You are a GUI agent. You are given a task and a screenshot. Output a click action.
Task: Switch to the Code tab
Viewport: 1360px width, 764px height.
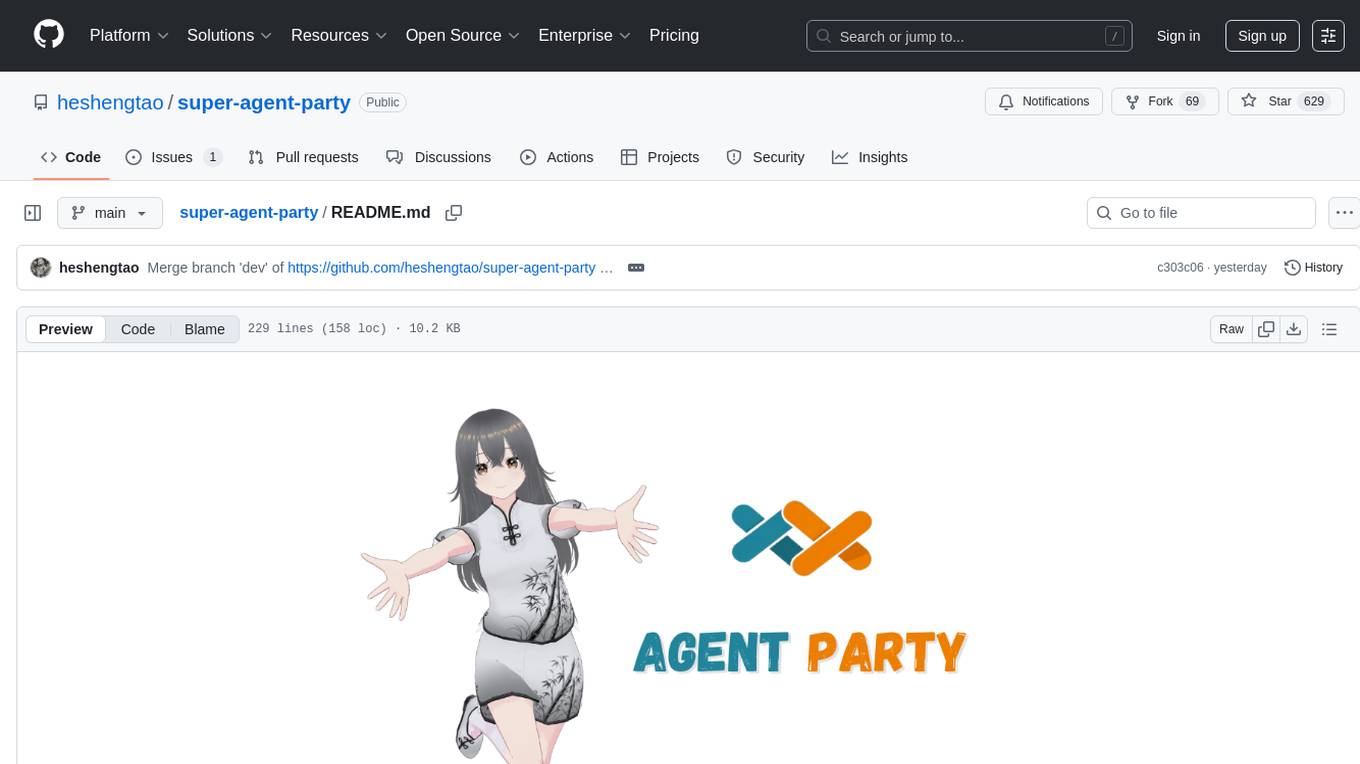coord(71,157)
